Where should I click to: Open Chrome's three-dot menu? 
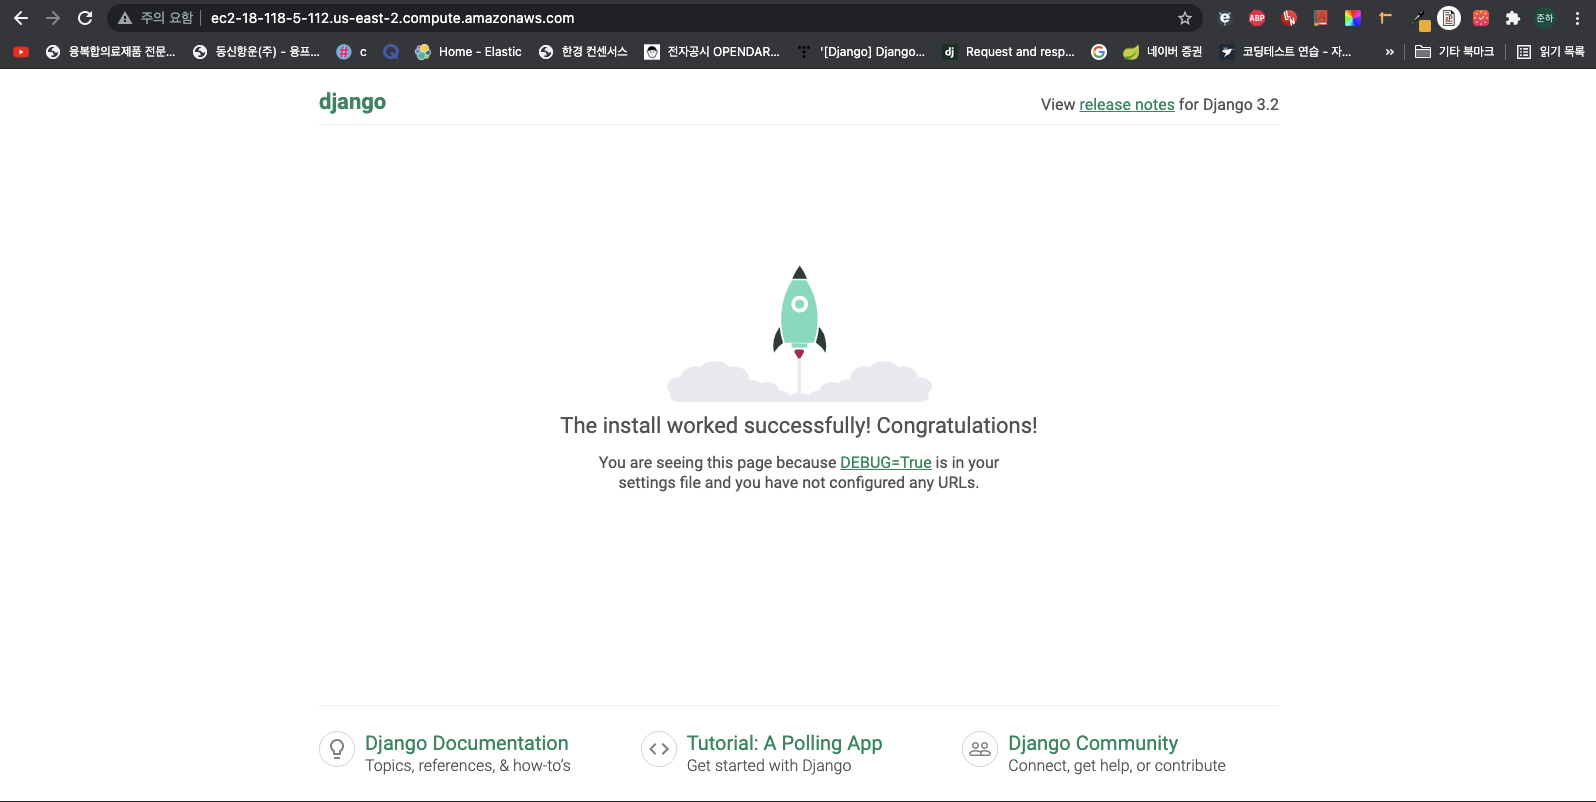pos(1577,18)
